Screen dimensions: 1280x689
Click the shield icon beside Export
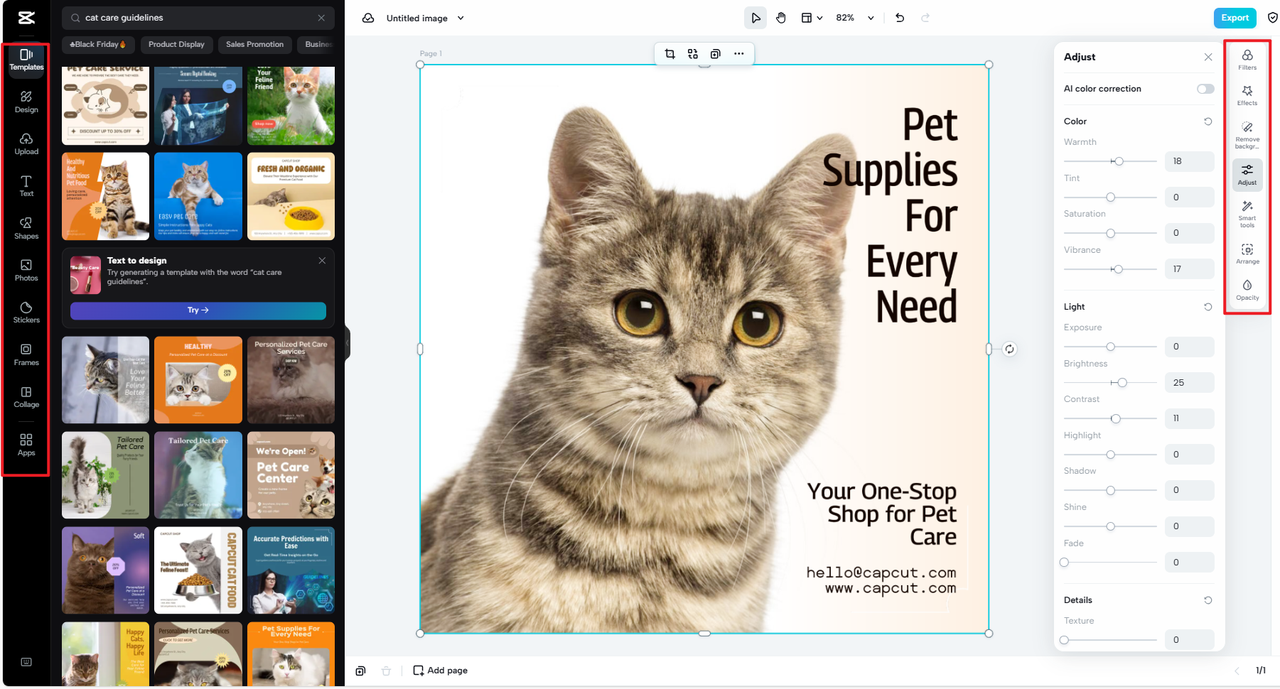pyautogui.click(x=1272, y=18)
